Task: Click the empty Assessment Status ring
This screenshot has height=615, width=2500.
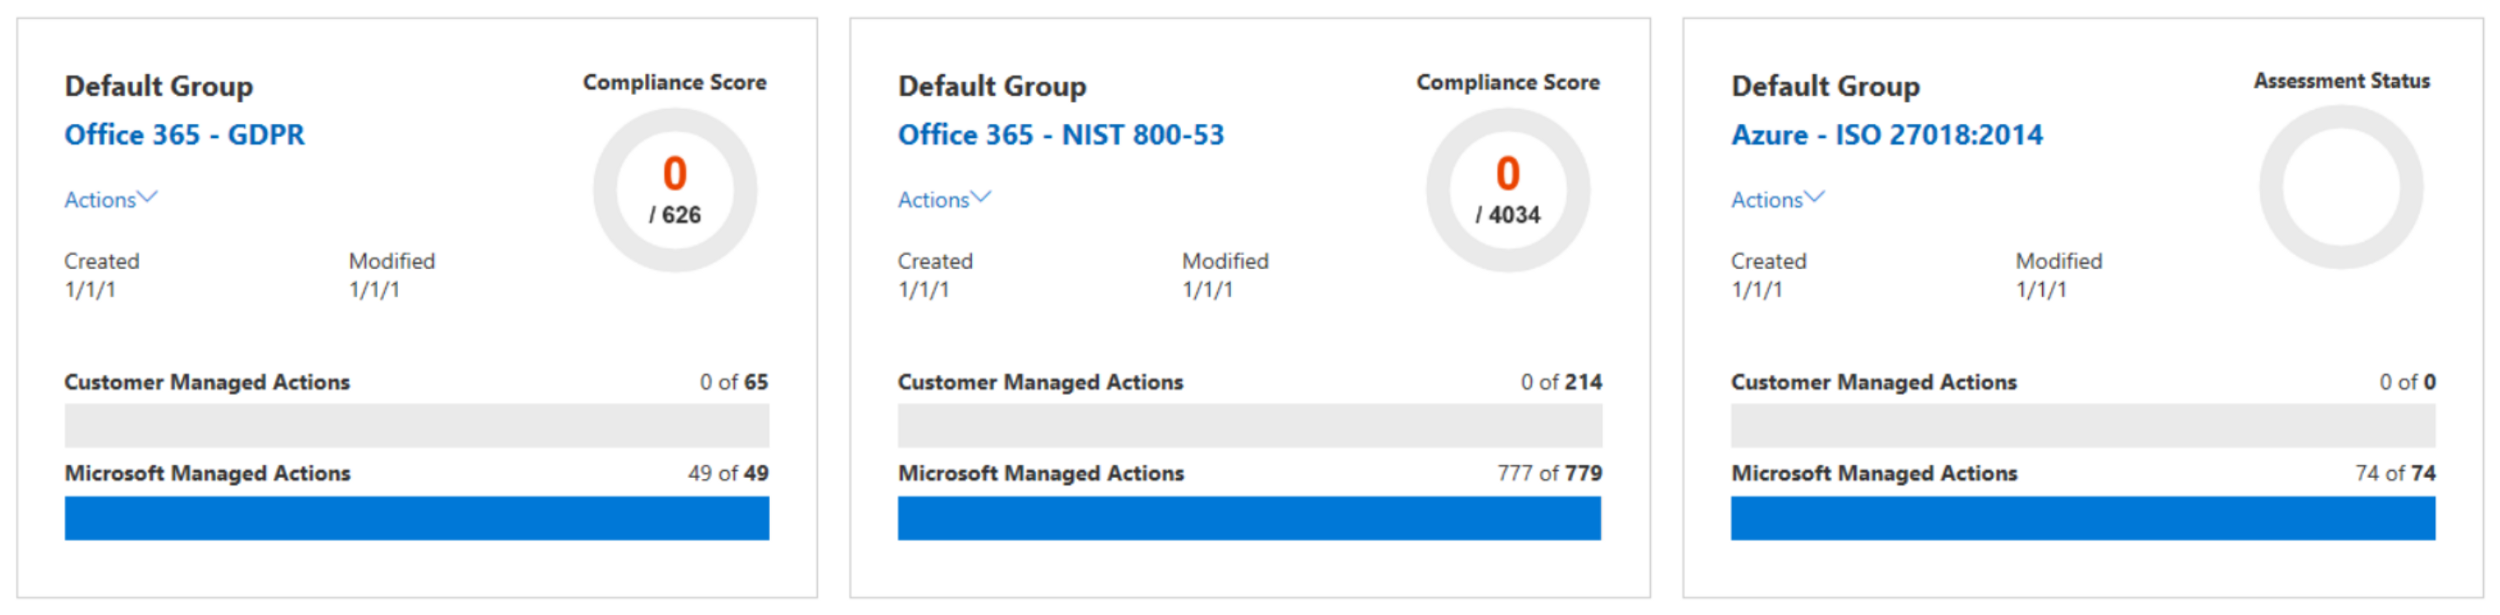Action: 2341,187
